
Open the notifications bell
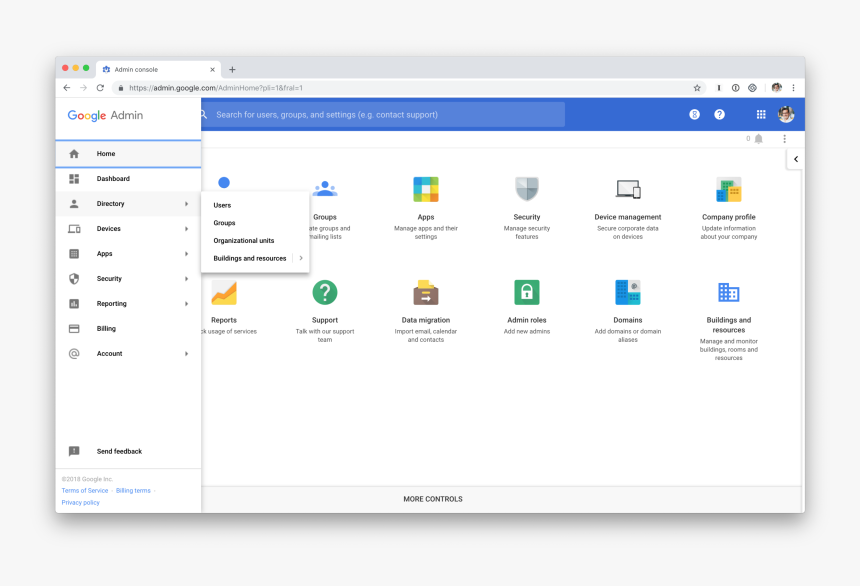click(759, 139)
